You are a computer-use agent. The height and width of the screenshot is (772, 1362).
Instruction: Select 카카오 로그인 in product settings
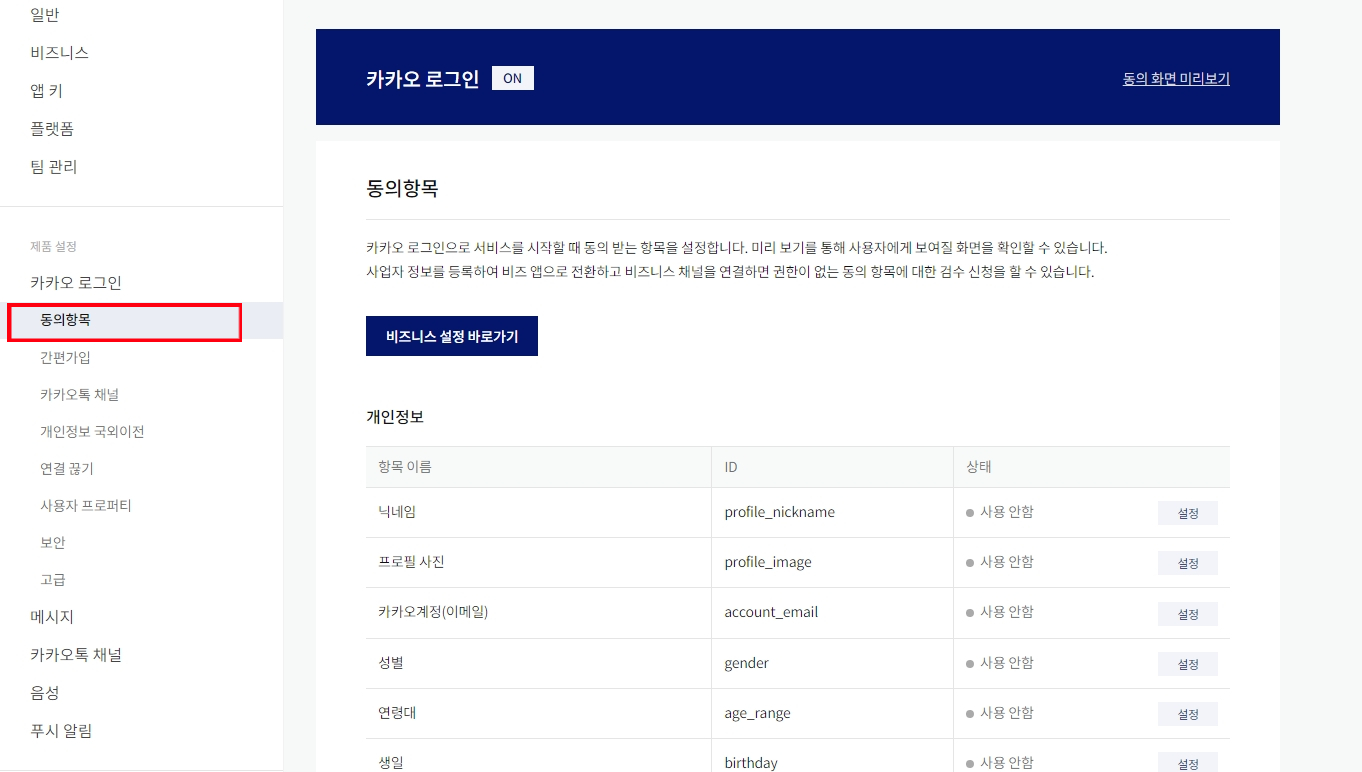(76, 283)
